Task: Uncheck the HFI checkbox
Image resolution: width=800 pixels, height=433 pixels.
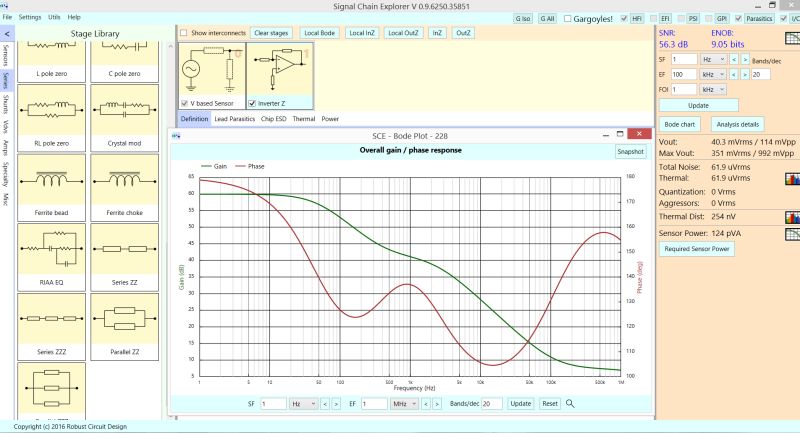Action: [x=624, y=19]
